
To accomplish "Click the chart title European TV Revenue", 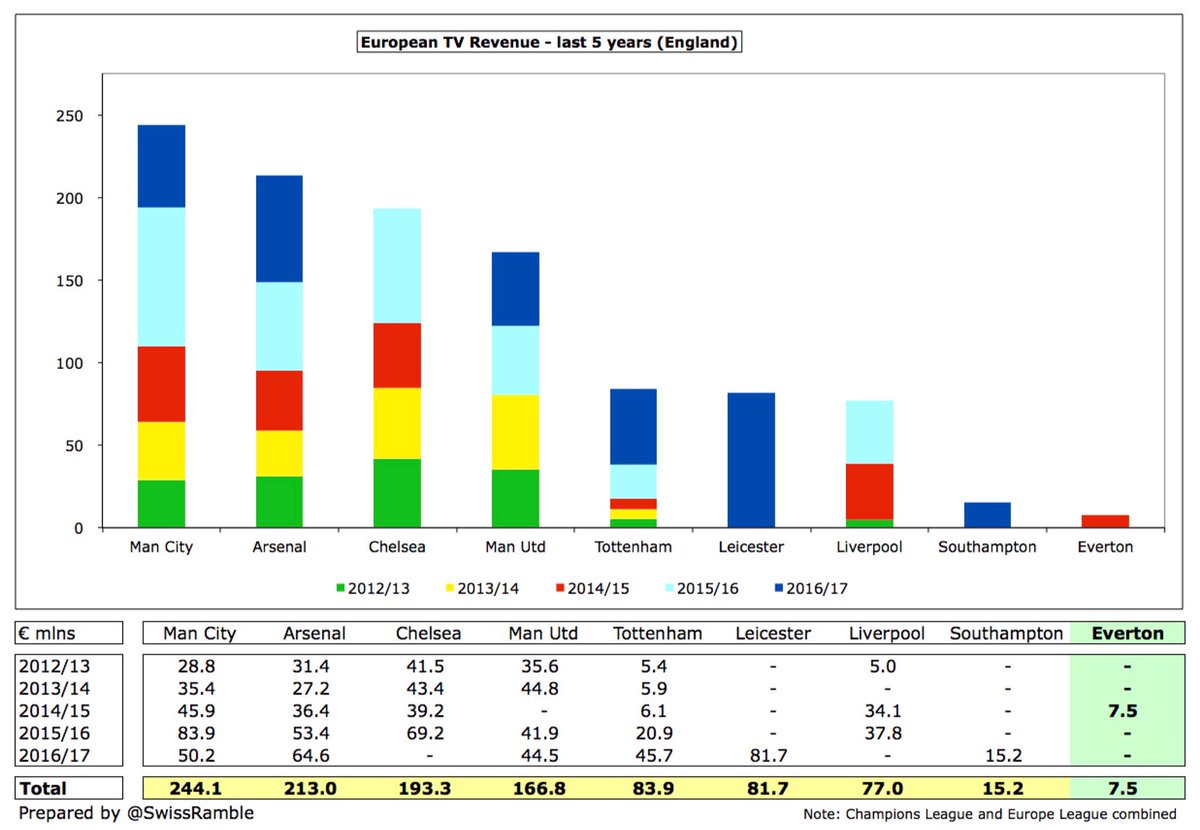I will click(x=547, y=43).
